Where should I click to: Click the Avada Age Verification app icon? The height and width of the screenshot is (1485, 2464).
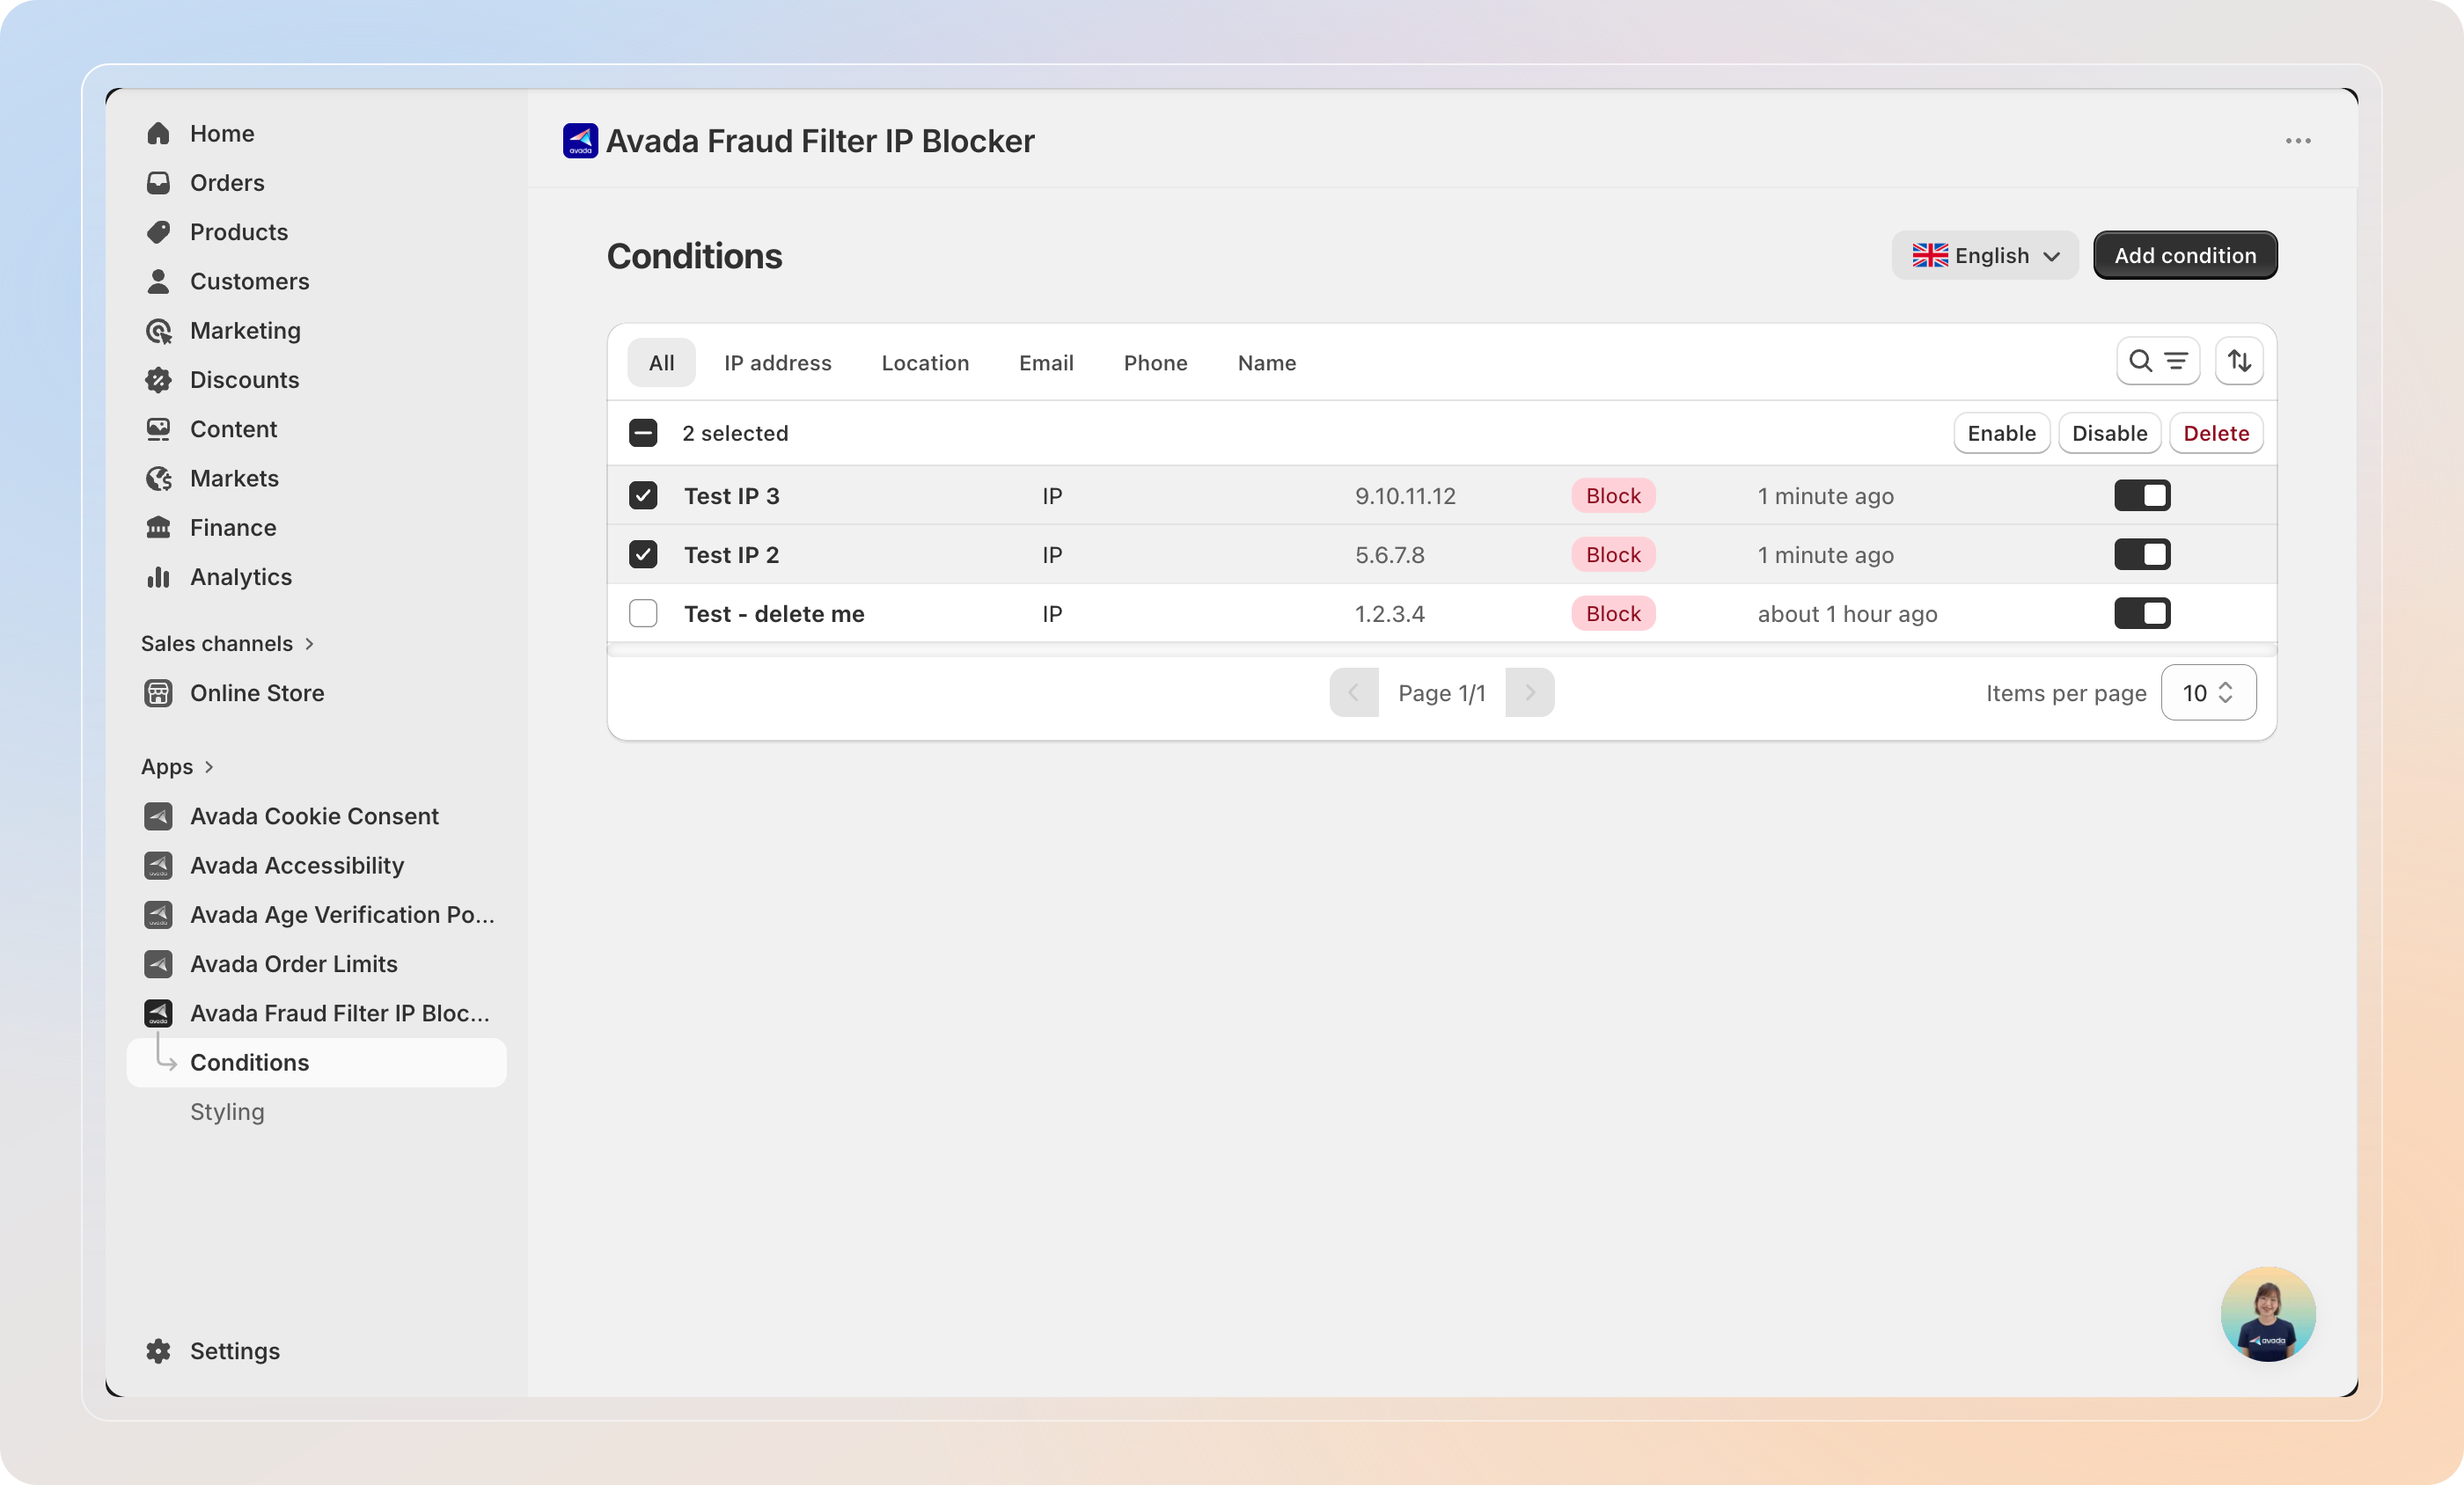pyautogui.click(x=158, y=915)
